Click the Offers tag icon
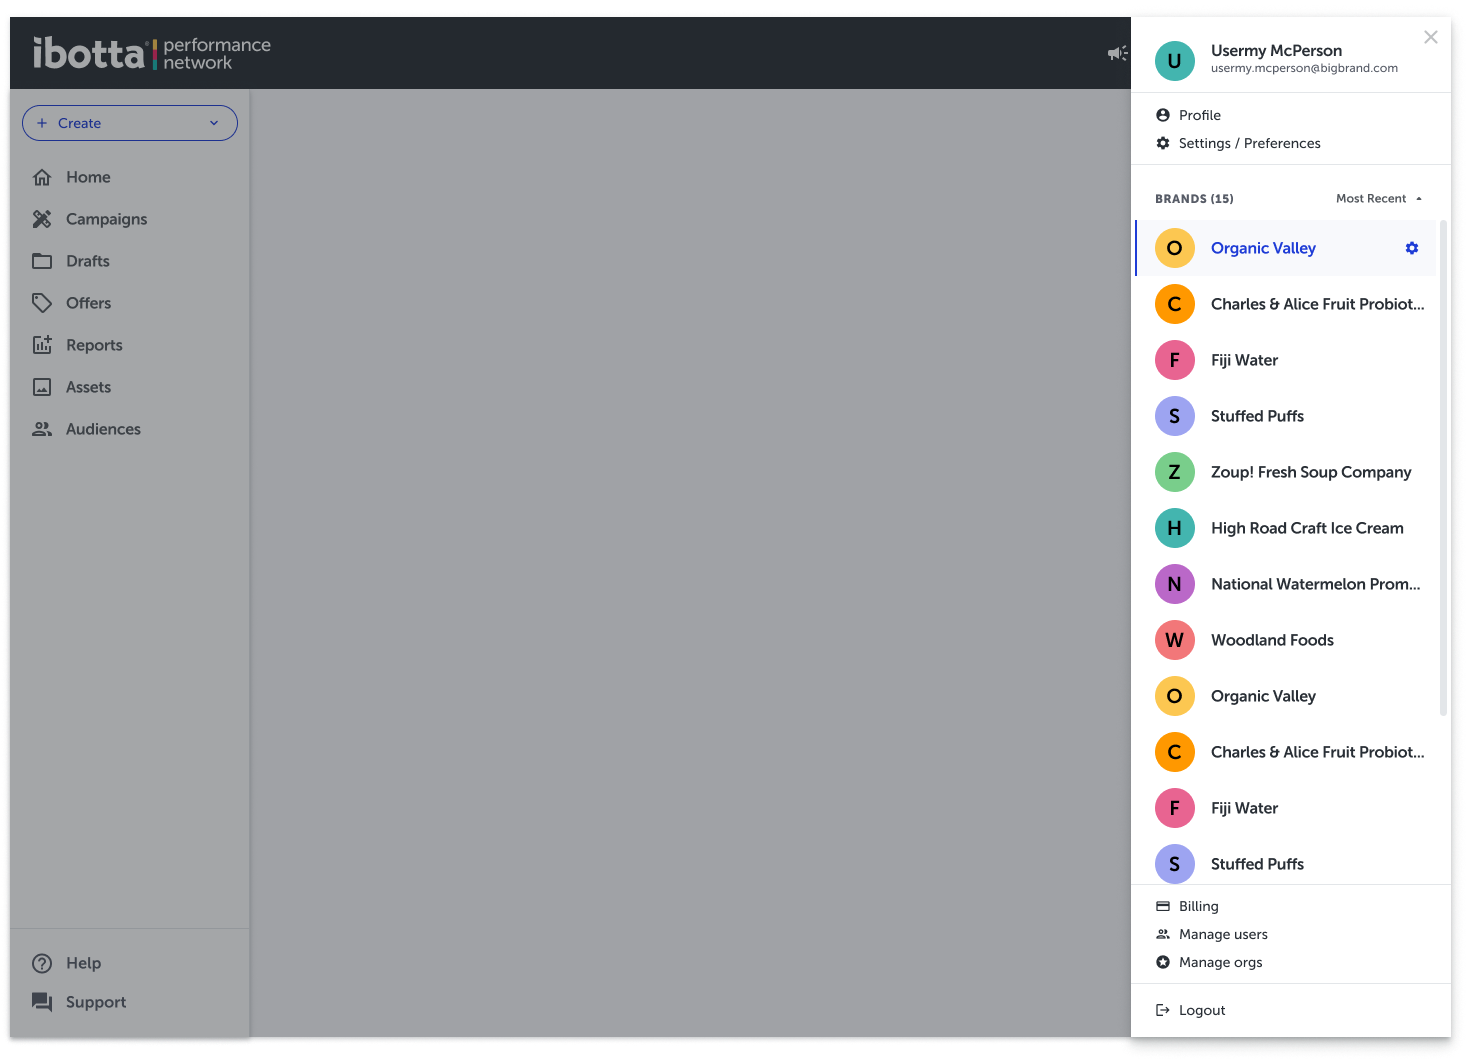Image resolution: width=1472 pixels, height=1062 pixels. (42, 303)
